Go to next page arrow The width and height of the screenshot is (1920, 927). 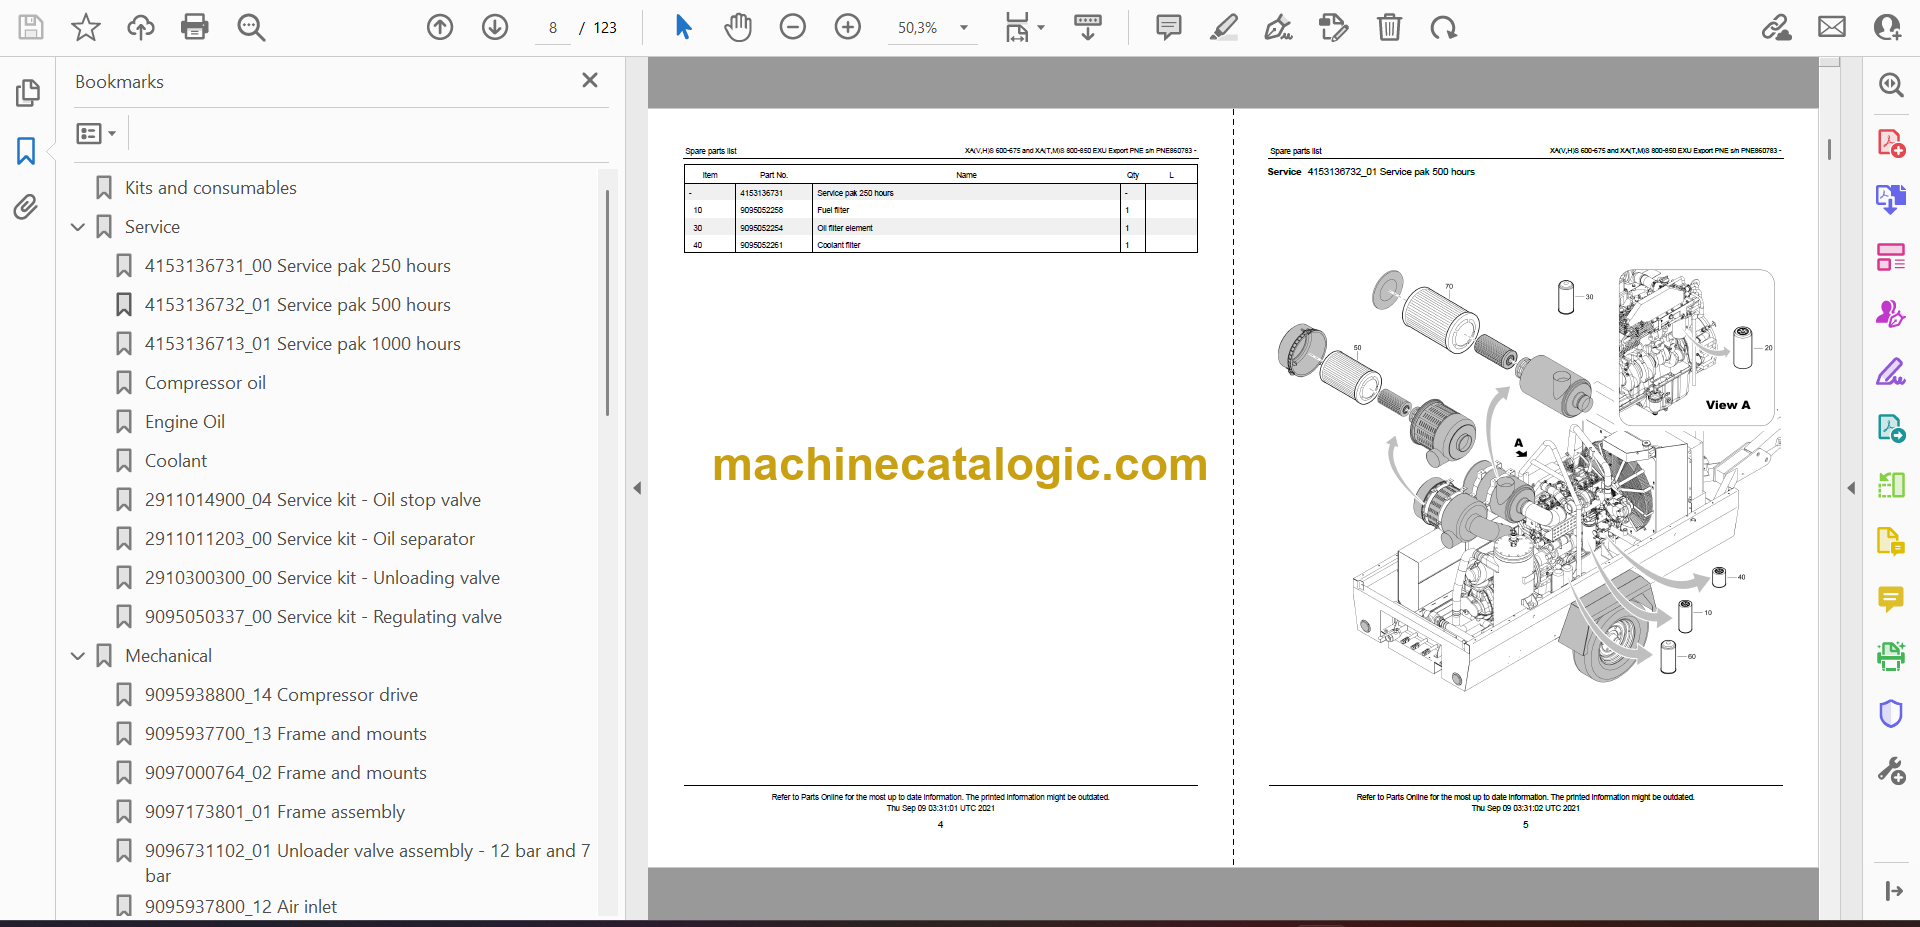point(495,27)
